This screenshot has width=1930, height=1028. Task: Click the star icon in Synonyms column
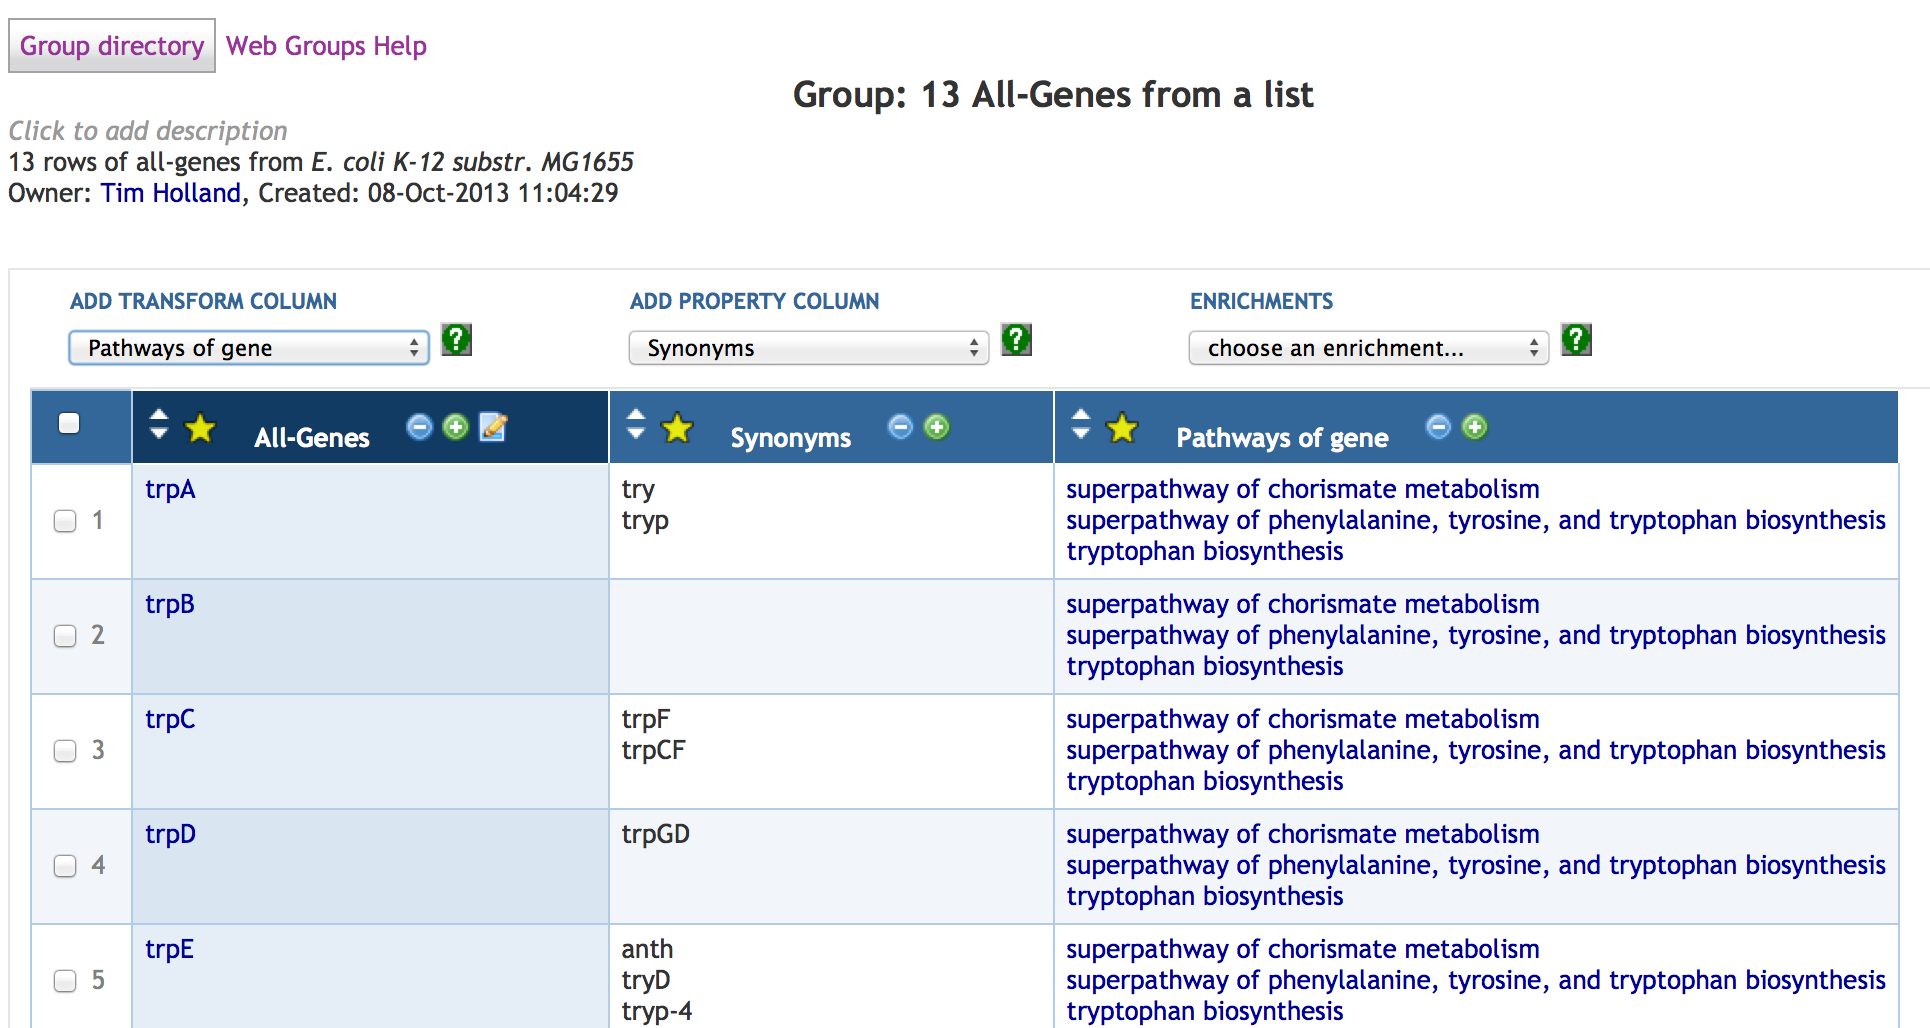point(677,428)
